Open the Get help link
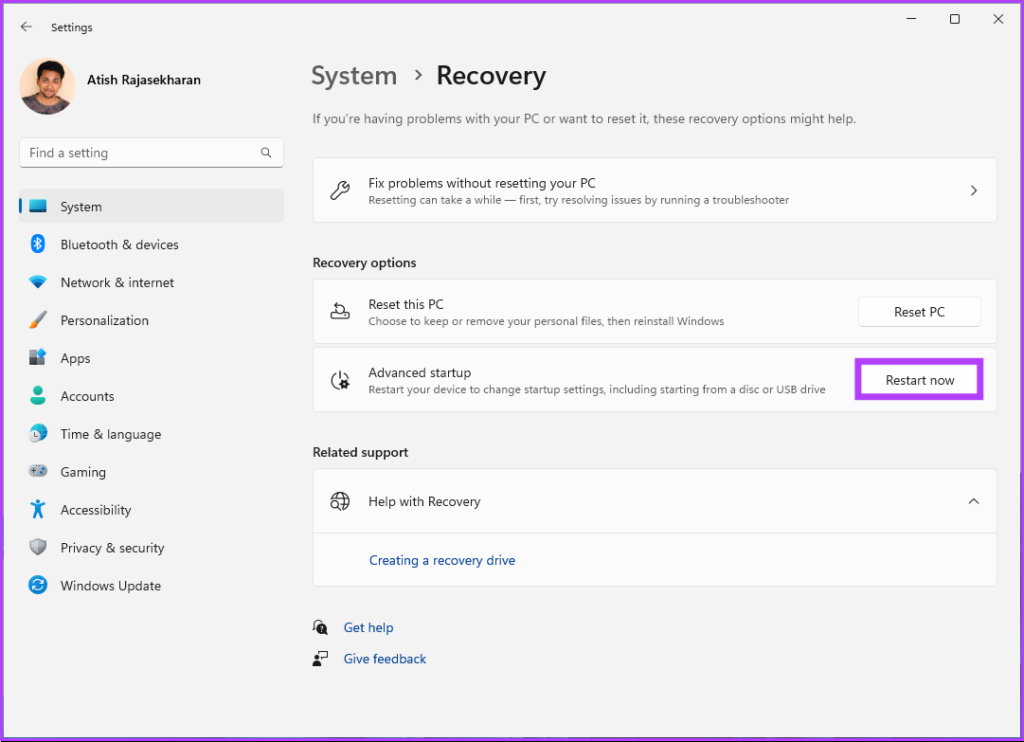This screenshot has height=742, width=1024. (x=368, y=627)
